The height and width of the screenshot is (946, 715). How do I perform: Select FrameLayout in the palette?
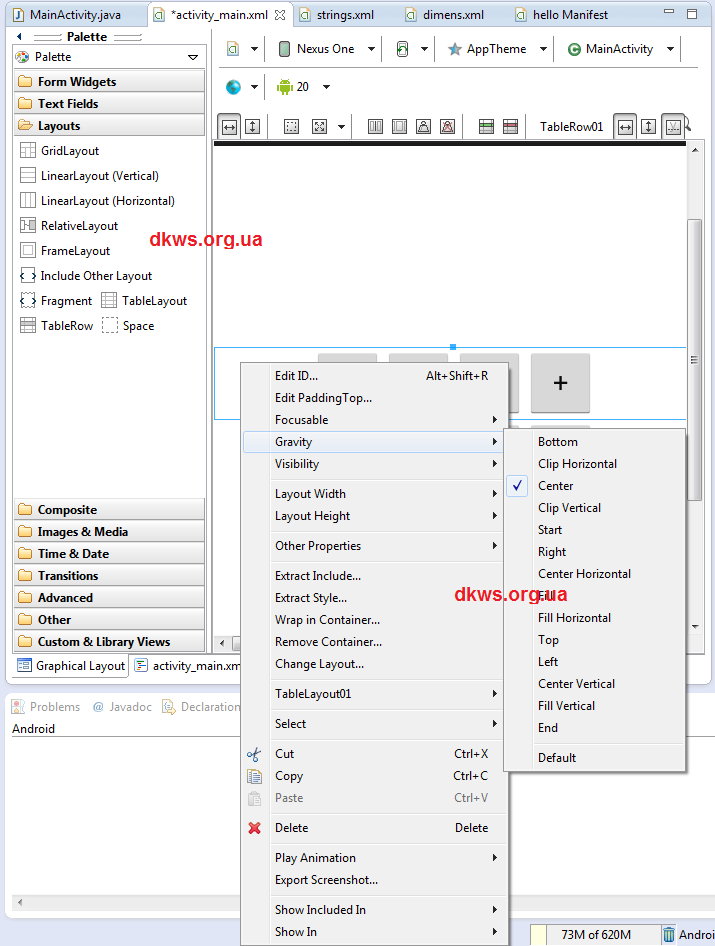pyautogui.click(x=66, y=250)
